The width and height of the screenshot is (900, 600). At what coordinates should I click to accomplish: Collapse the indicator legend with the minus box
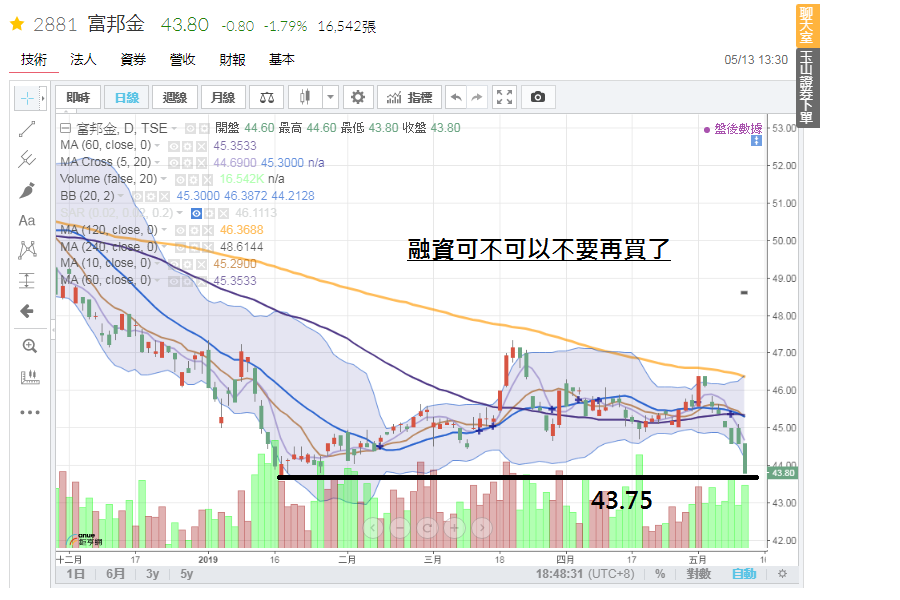[65, 128]
